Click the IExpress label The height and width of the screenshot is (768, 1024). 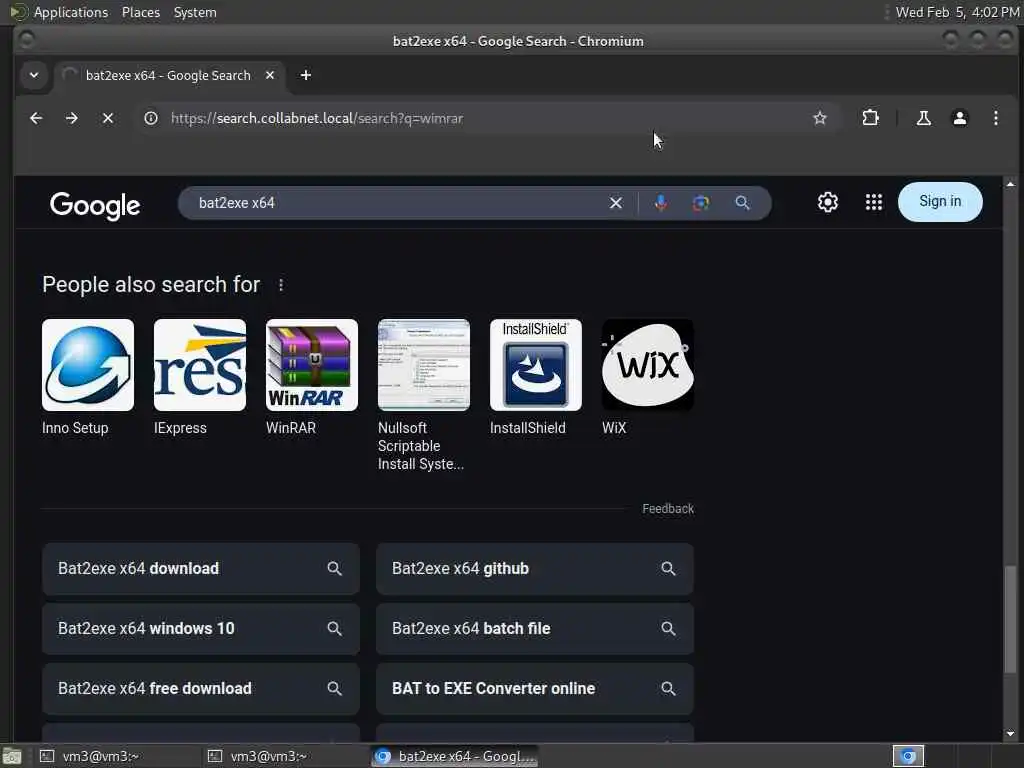[x=180, y=428]
